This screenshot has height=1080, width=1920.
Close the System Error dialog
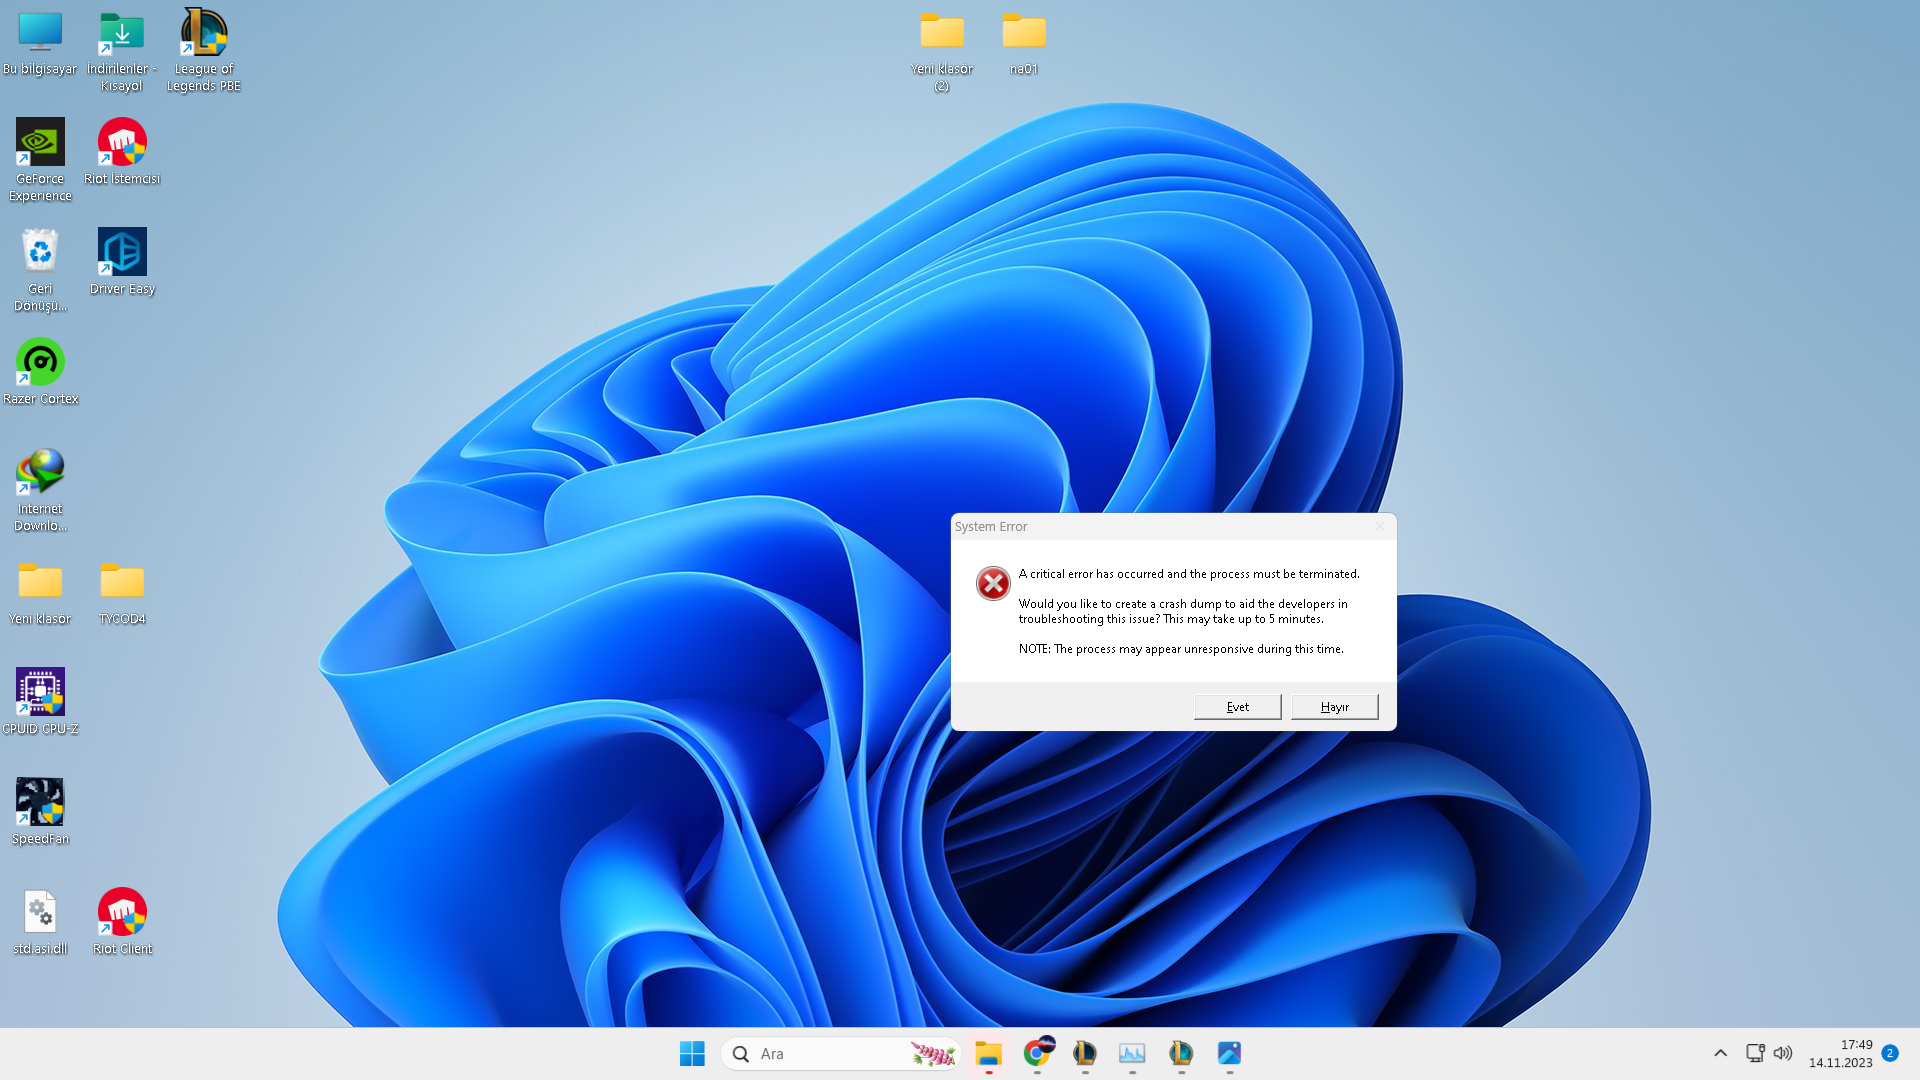pos(1380,526)
